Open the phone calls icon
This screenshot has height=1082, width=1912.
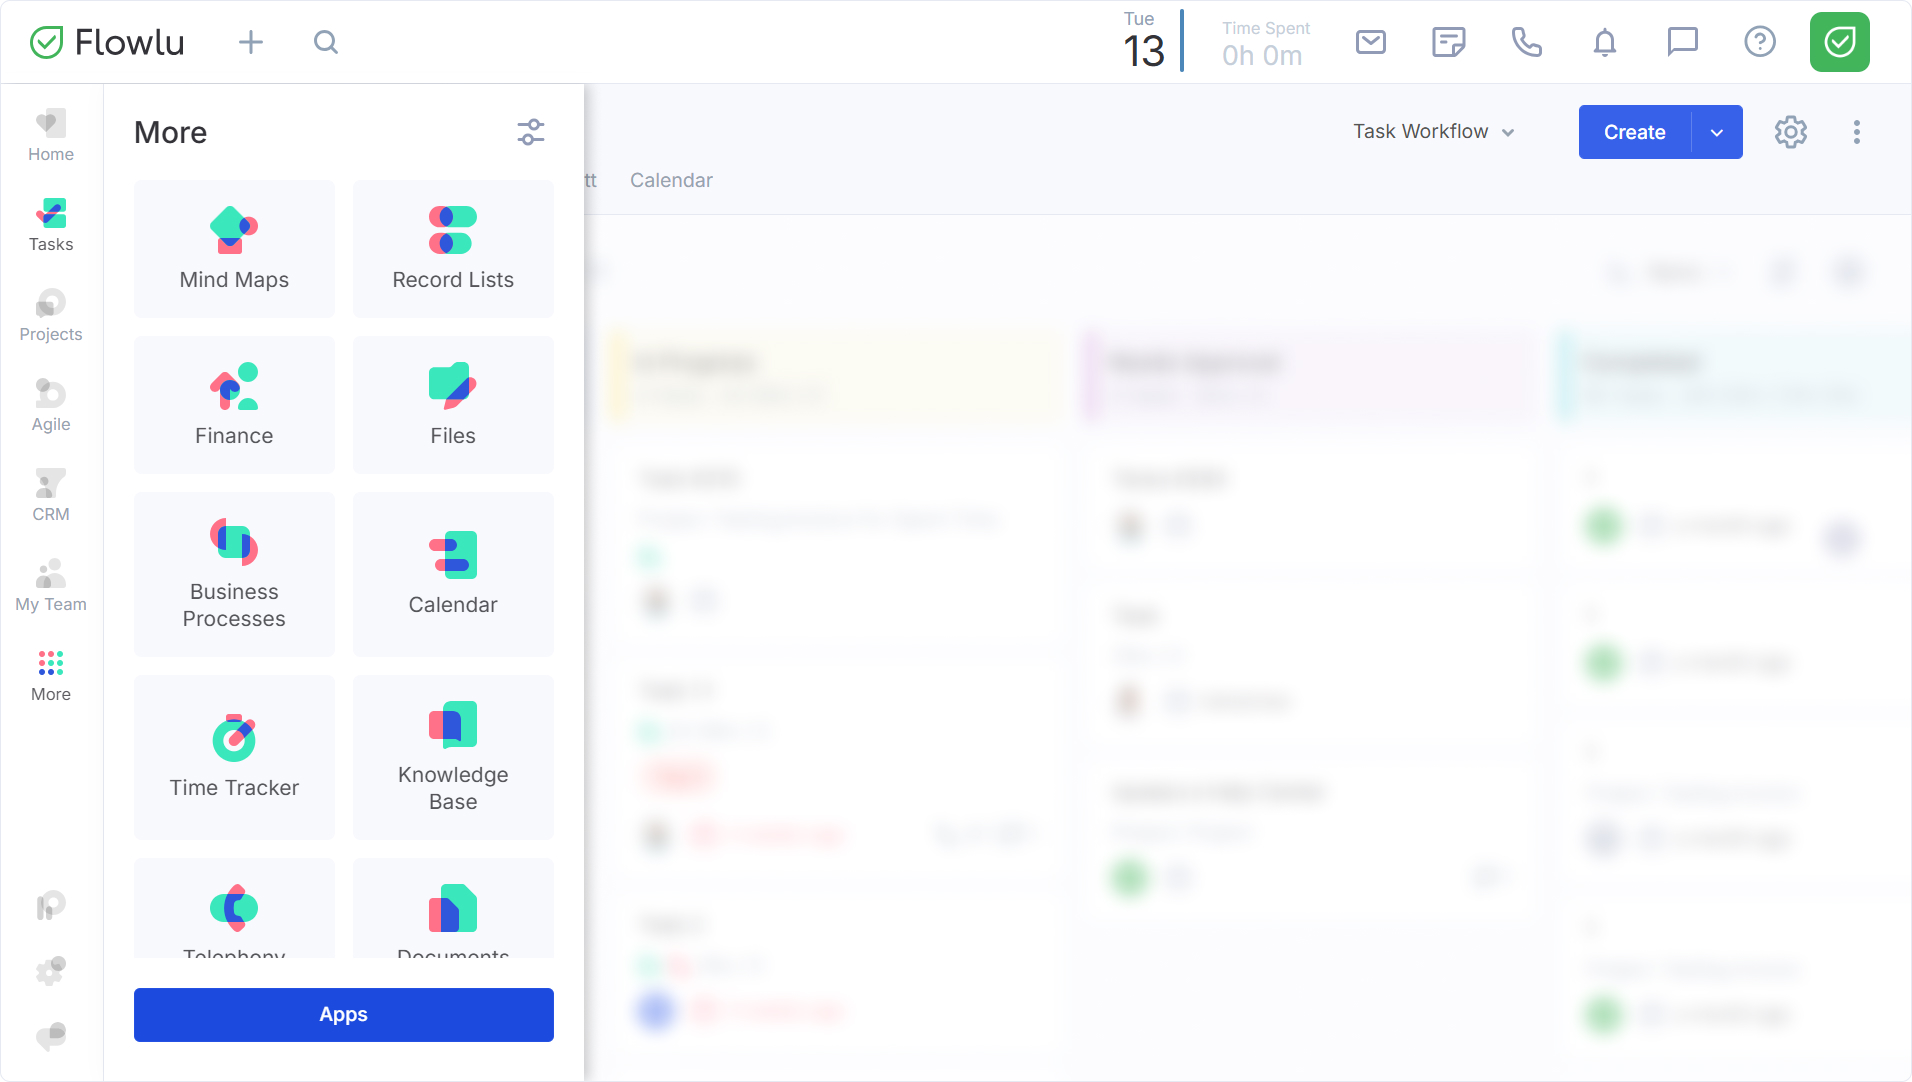(1526, 42)
